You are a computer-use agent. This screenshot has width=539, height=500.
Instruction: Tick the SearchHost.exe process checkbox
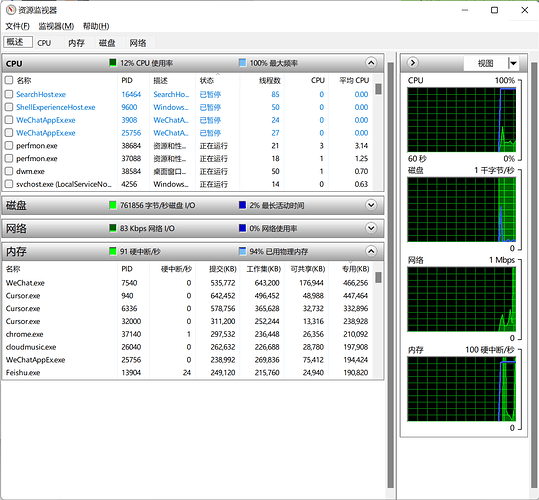[9, 94]
